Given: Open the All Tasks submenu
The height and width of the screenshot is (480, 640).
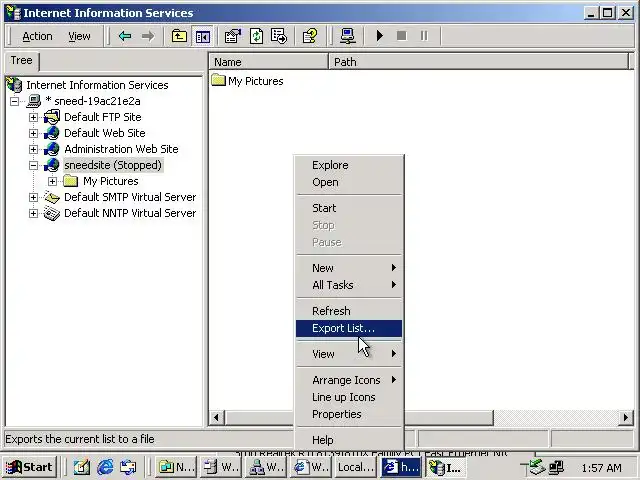Looking at the screenshot, I should 349,285.
